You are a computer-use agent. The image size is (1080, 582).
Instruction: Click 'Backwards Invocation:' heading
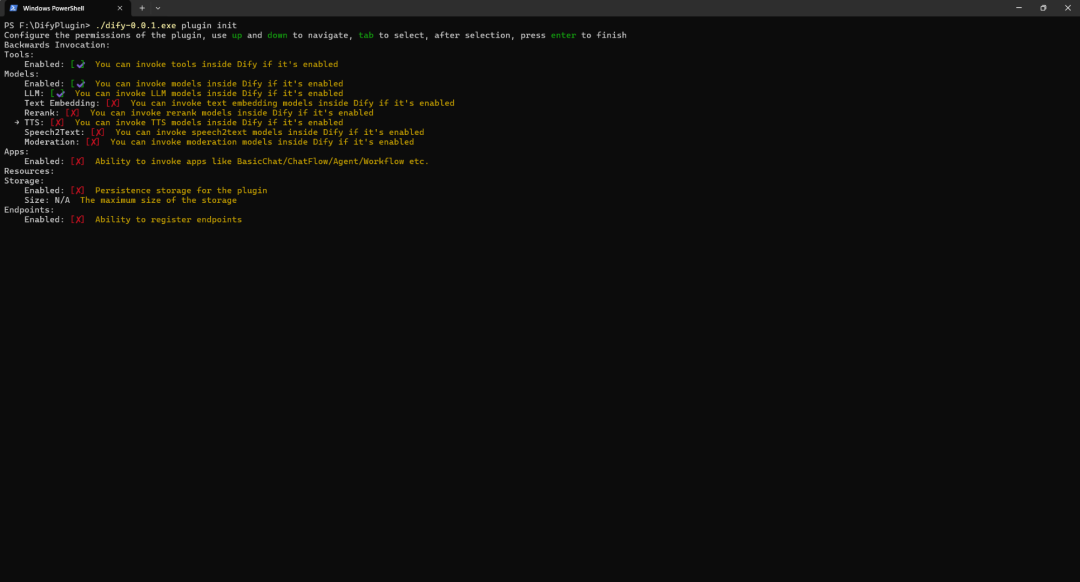pos(57,45)
